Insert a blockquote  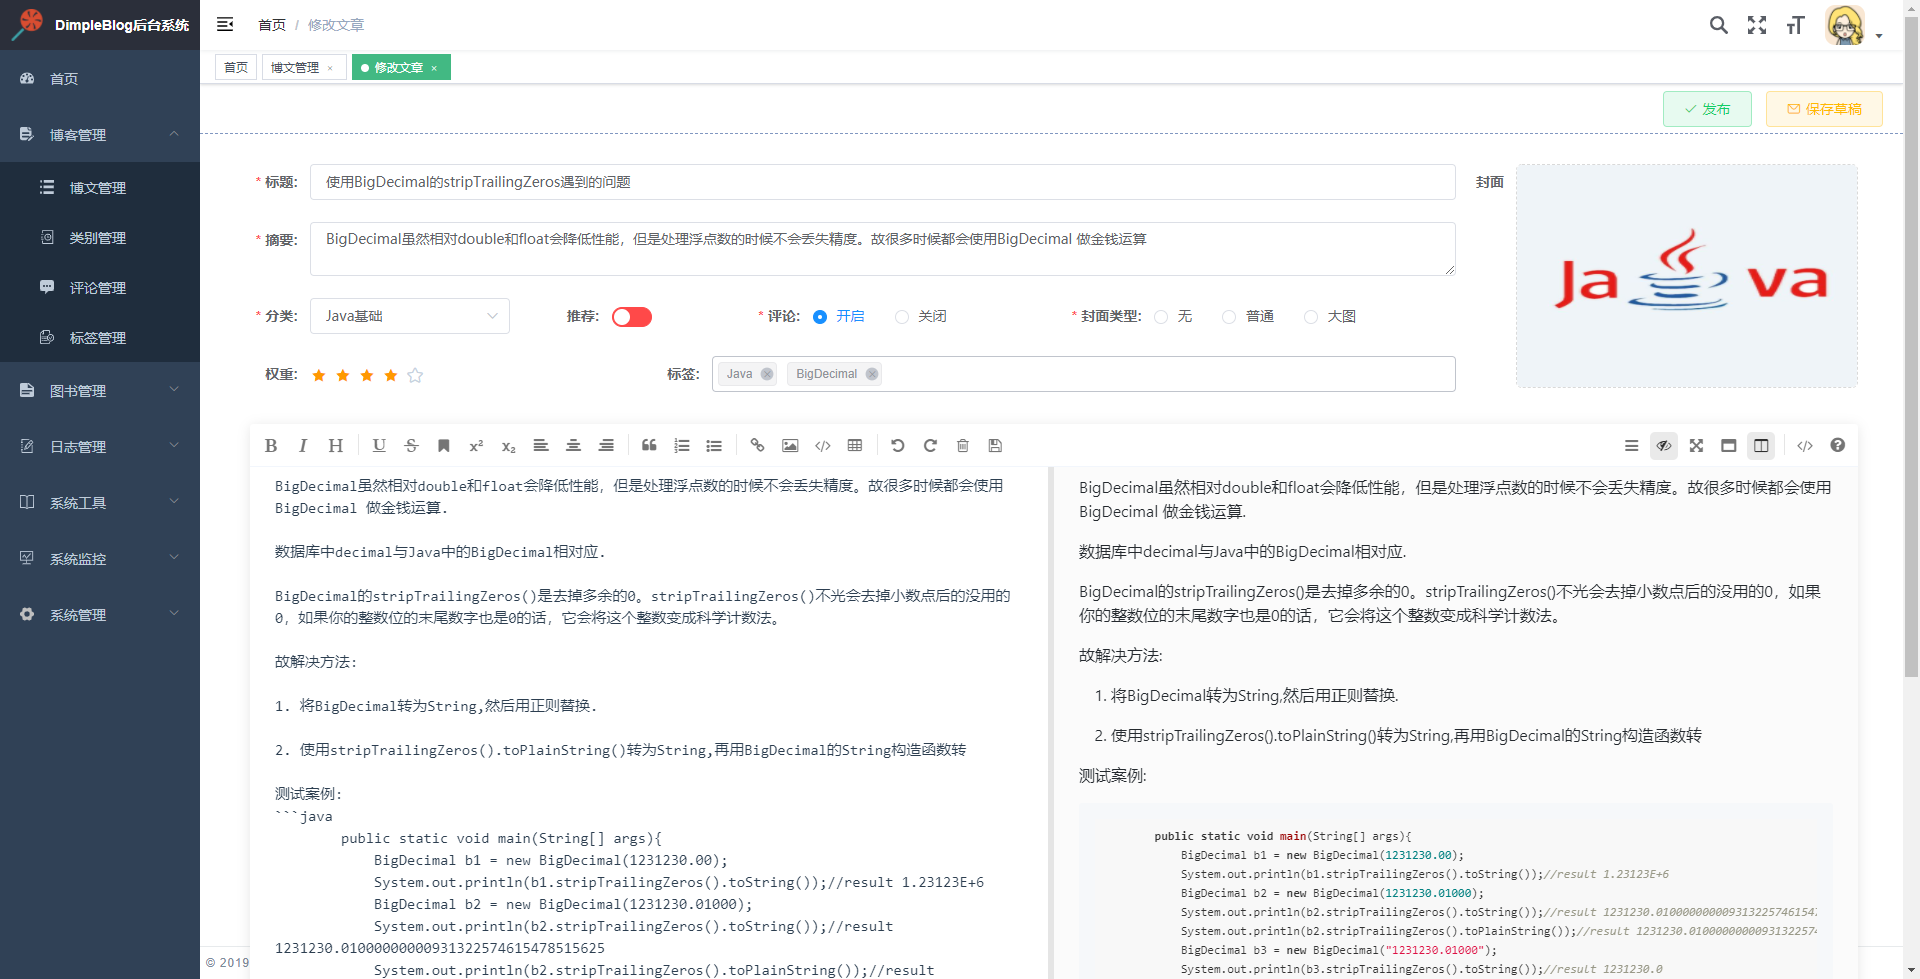coord(649,446)
